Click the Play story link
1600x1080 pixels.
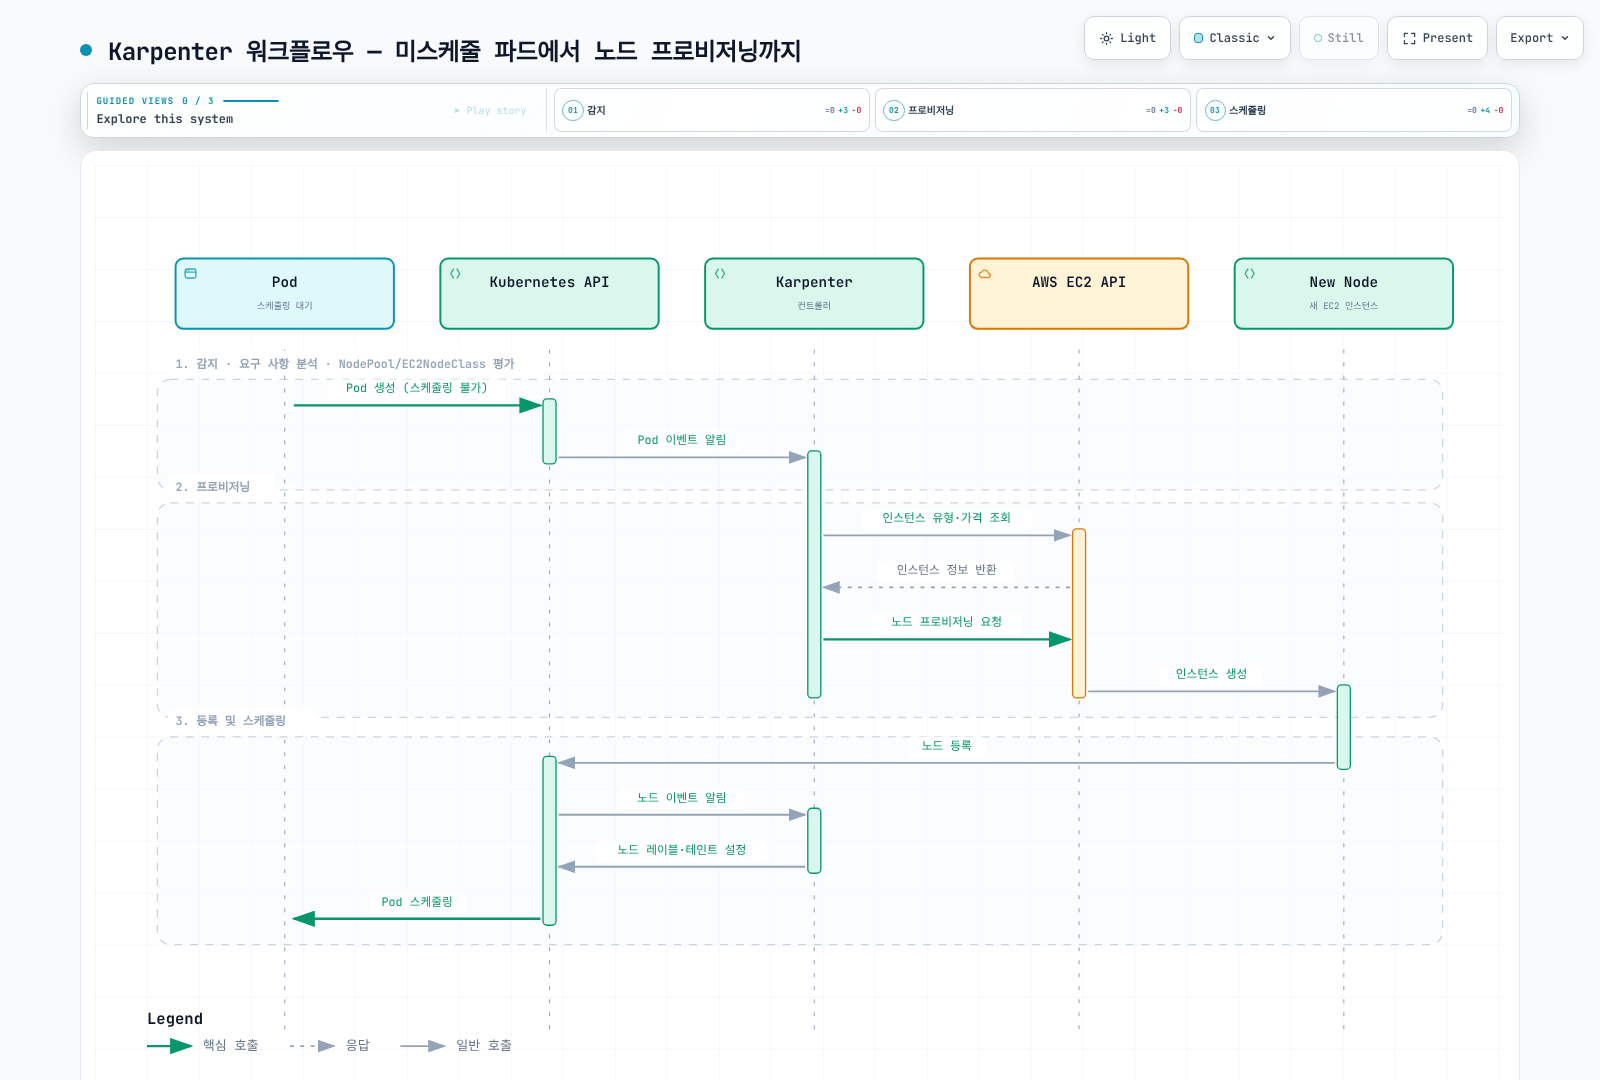490,111
